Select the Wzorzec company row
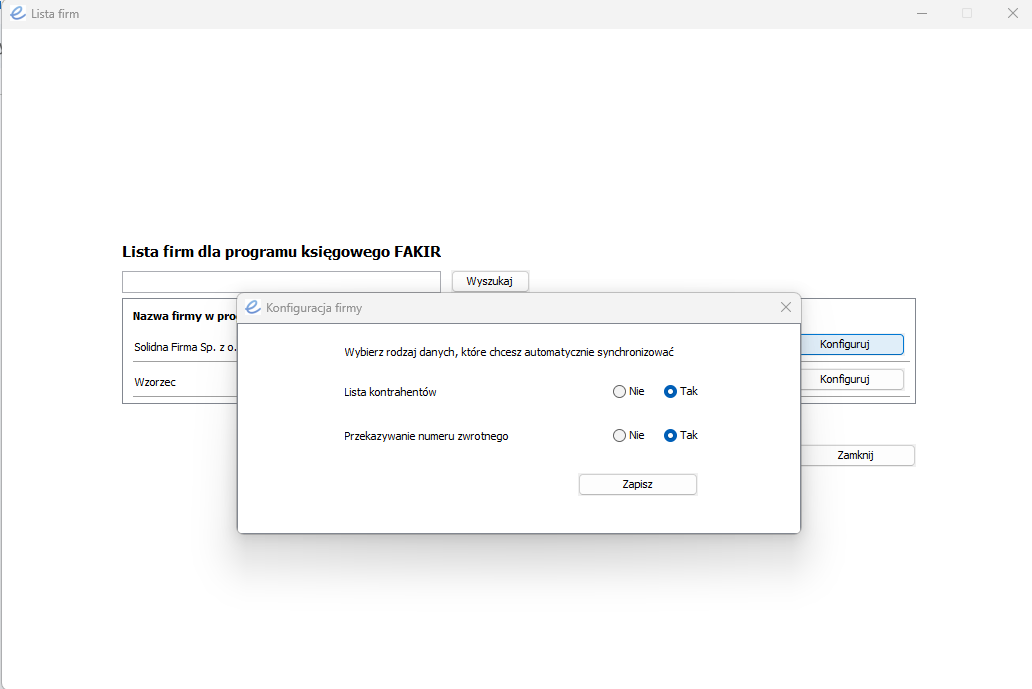Image resolution: width=1032 pixels, height=689 pixels. click(x=185, y=382)
